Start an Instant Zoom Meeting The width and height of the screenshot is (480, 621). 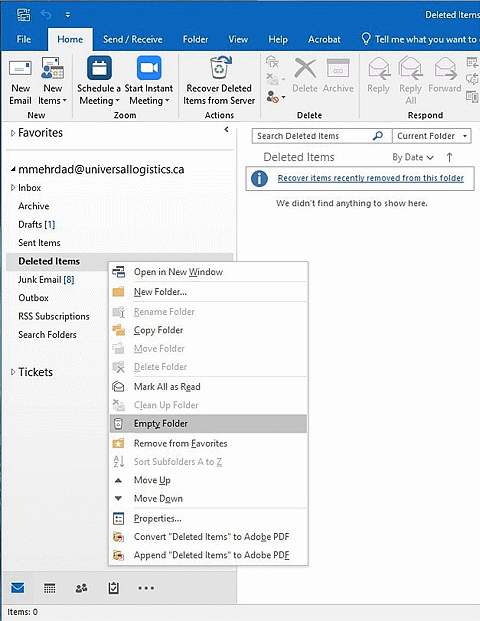[149, 82]
